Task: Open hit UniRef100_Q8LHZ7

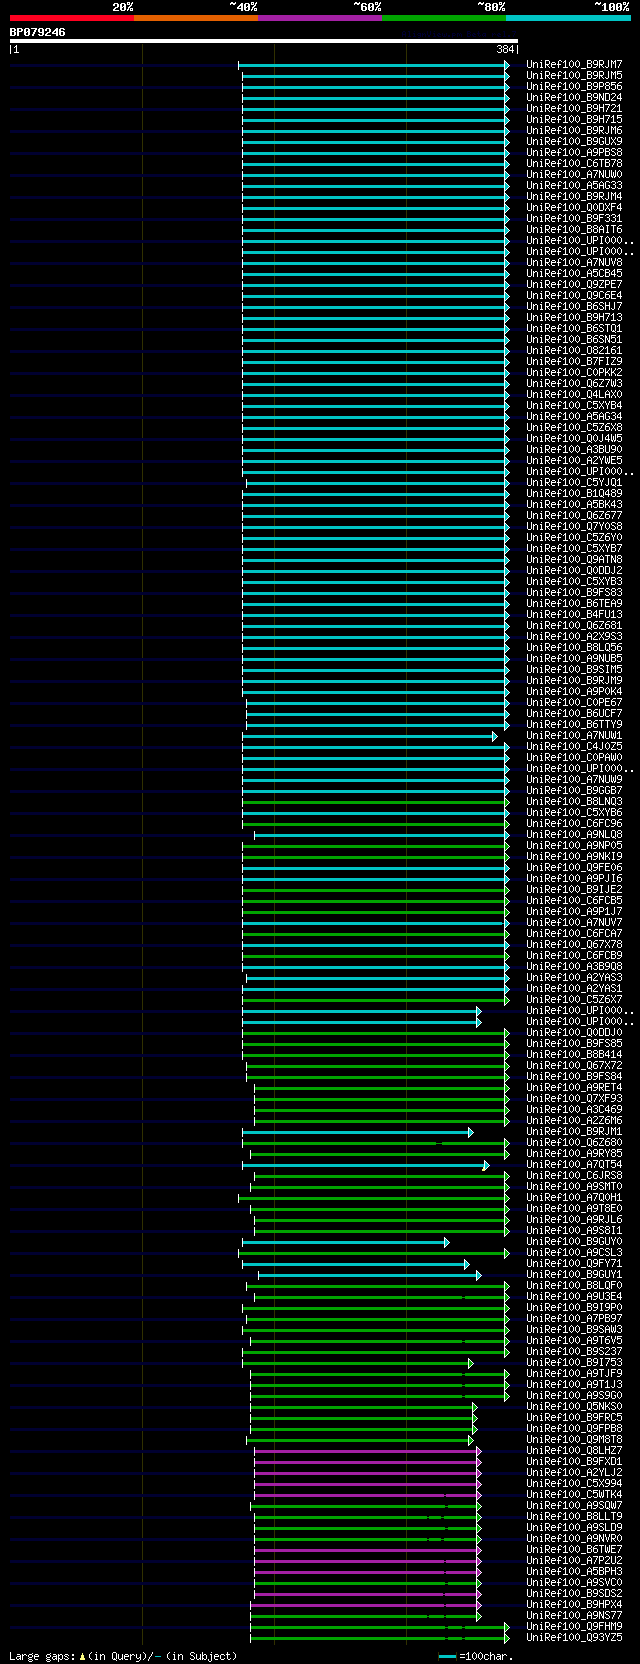Action: coord(574,1451)
